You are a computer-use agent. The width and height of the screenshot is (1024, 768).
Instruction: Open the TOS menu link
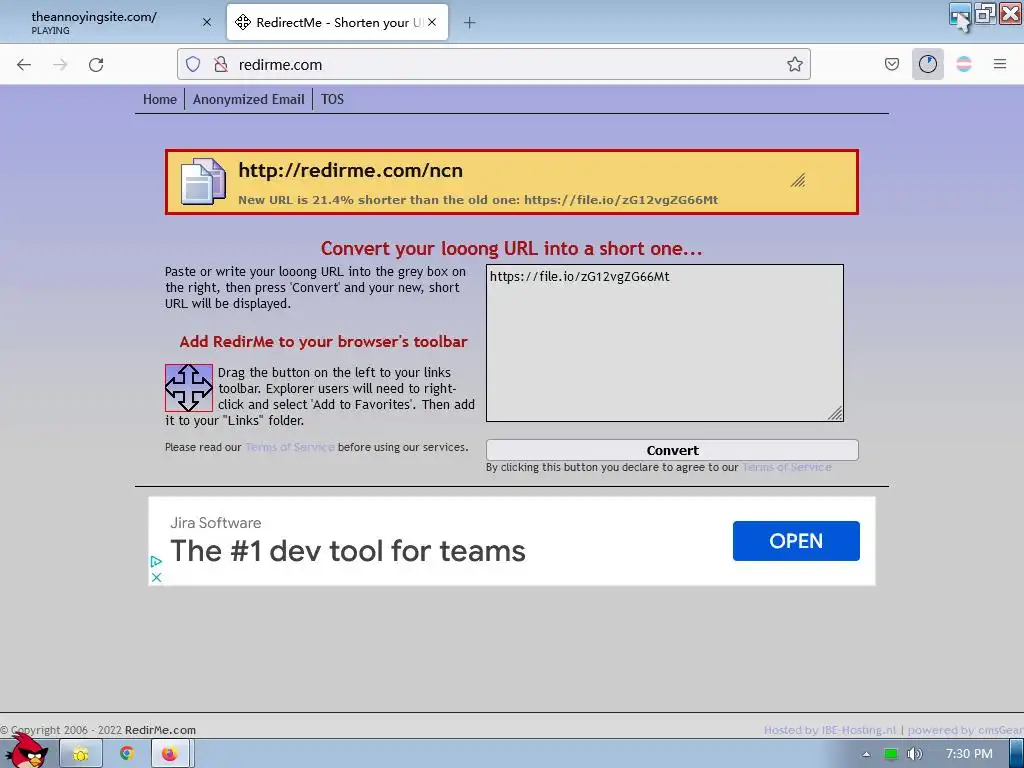(x=332, y=99)
